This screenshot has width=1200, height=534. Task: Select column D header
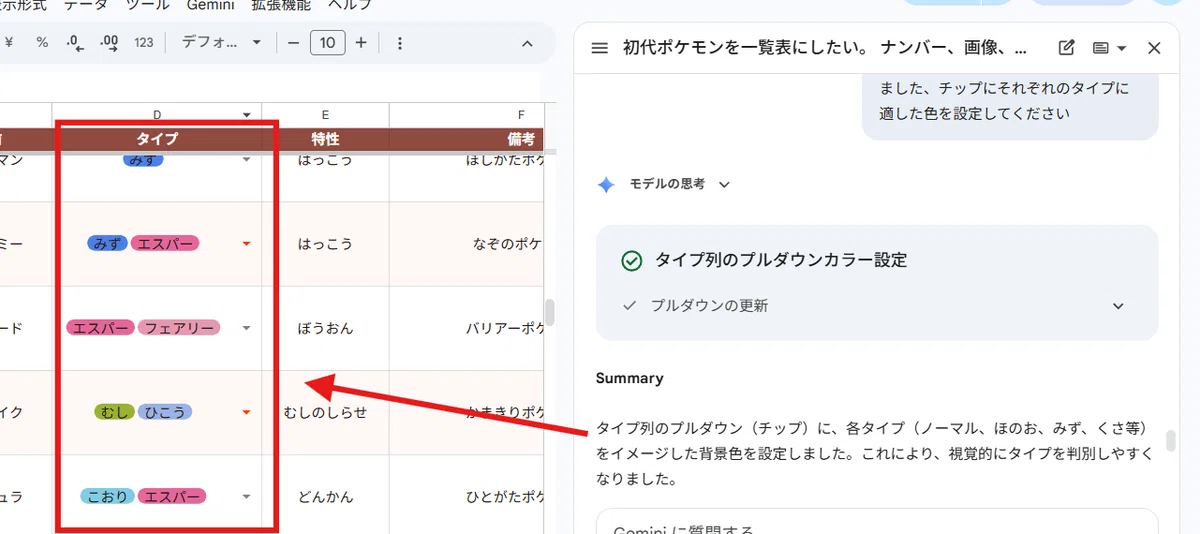click(157, 114)
